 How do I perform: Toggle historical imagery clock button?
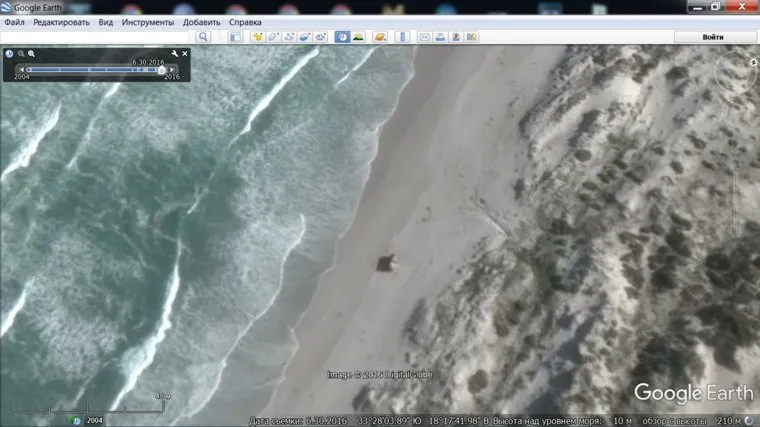(342, 37)
